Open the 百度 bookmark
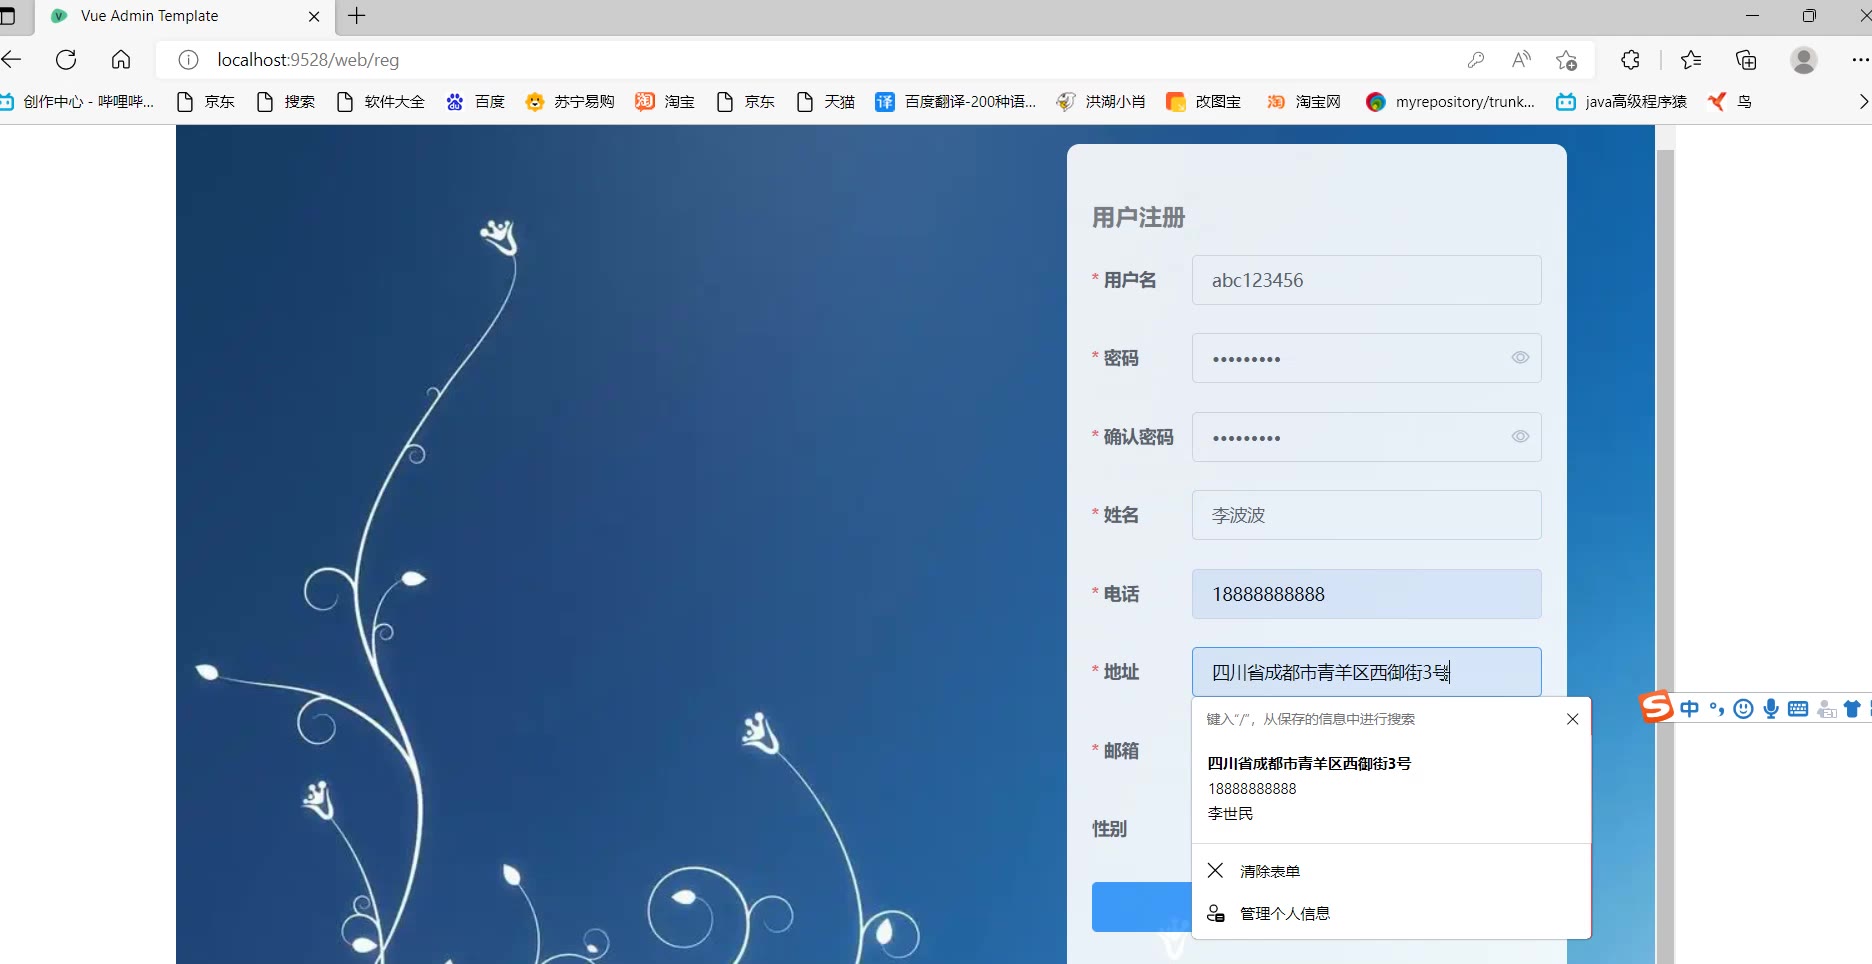 [x=476, y=102]
